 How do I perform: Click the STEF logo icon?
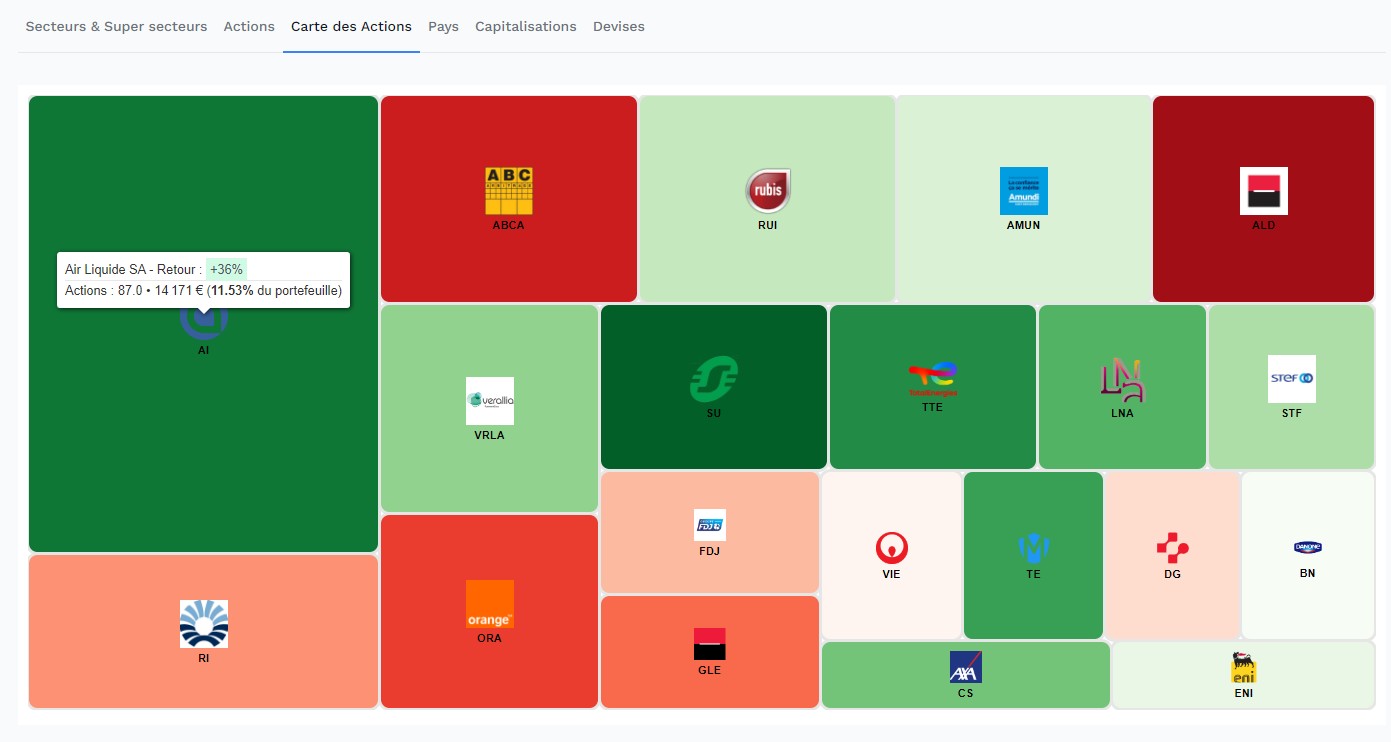[x=1292, y=379]
